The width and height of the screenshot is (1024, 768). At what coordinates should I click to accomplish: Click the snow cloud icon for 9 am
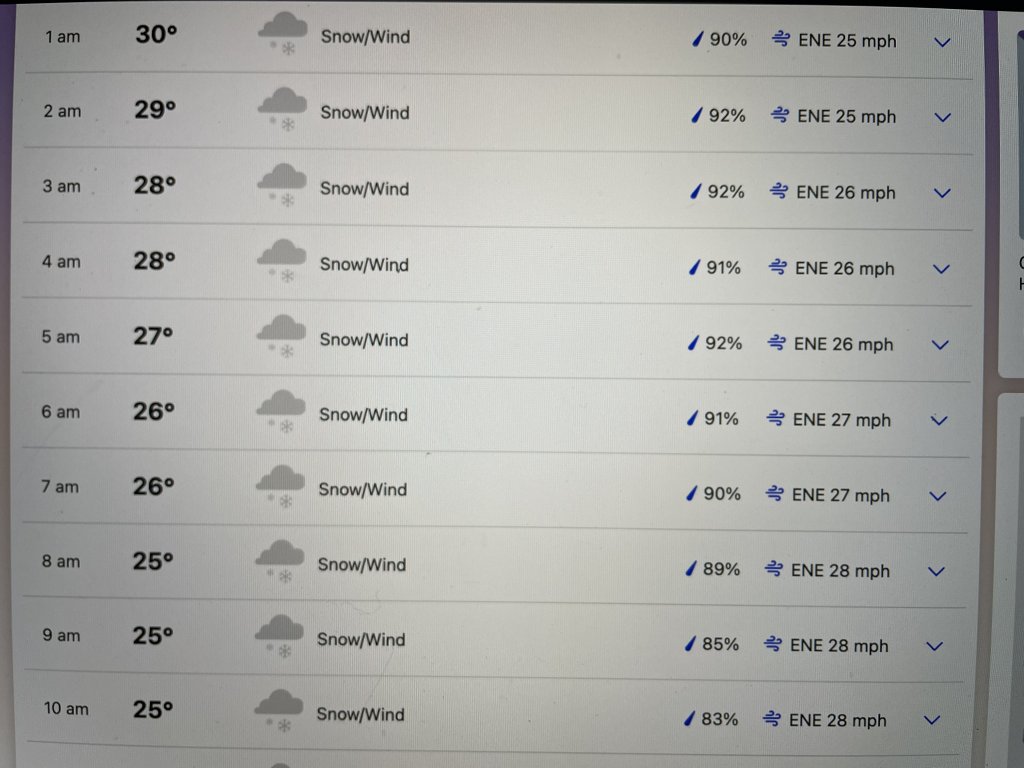279,634
